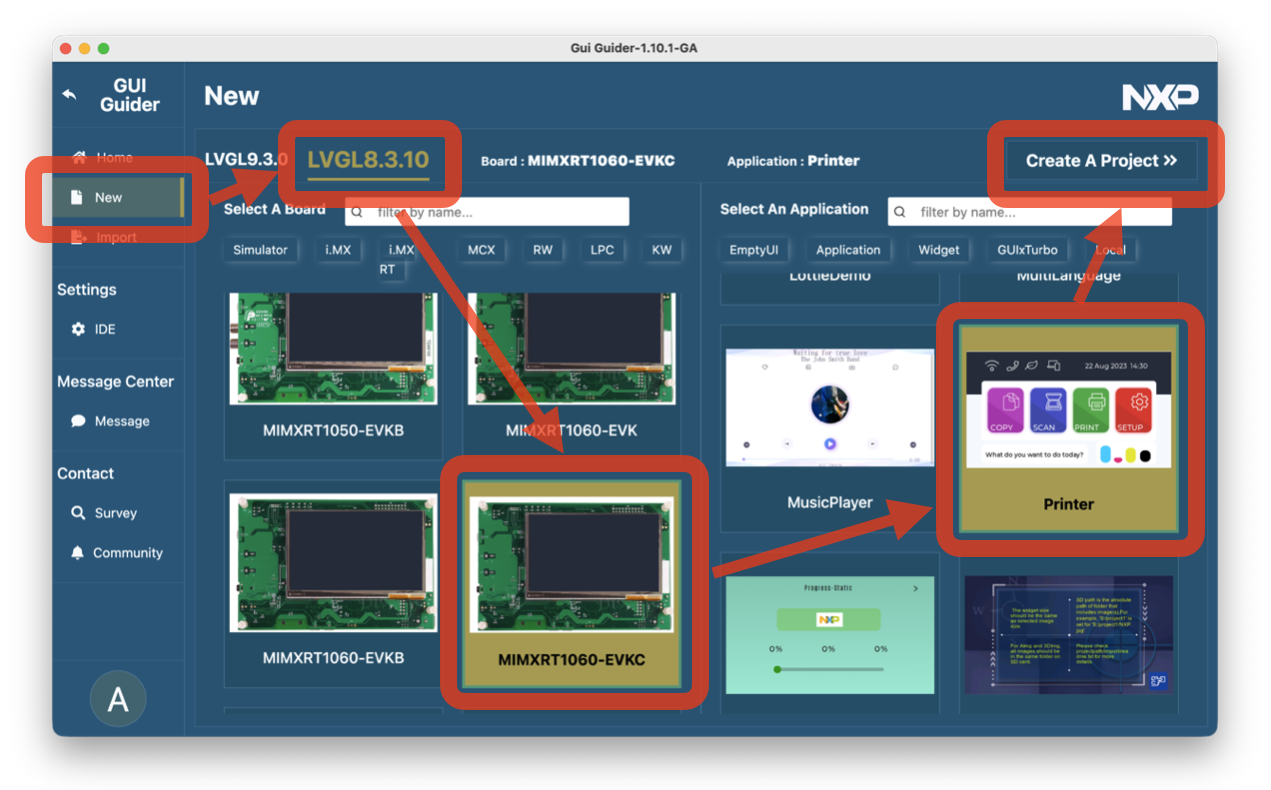Viewport: 1271px width, 790px height.
Task: Filter applications by Application category
Action: 848,250
